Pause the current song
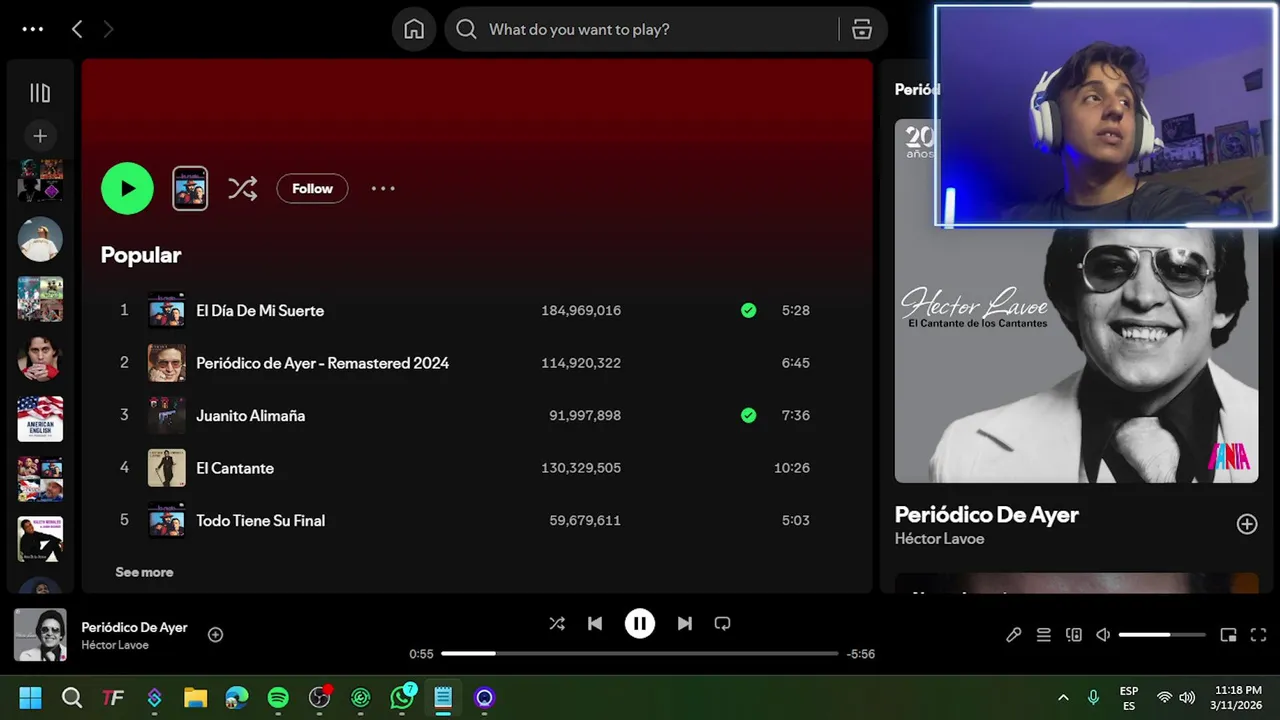Viewport: 1280px width, 720px height. 640,624
